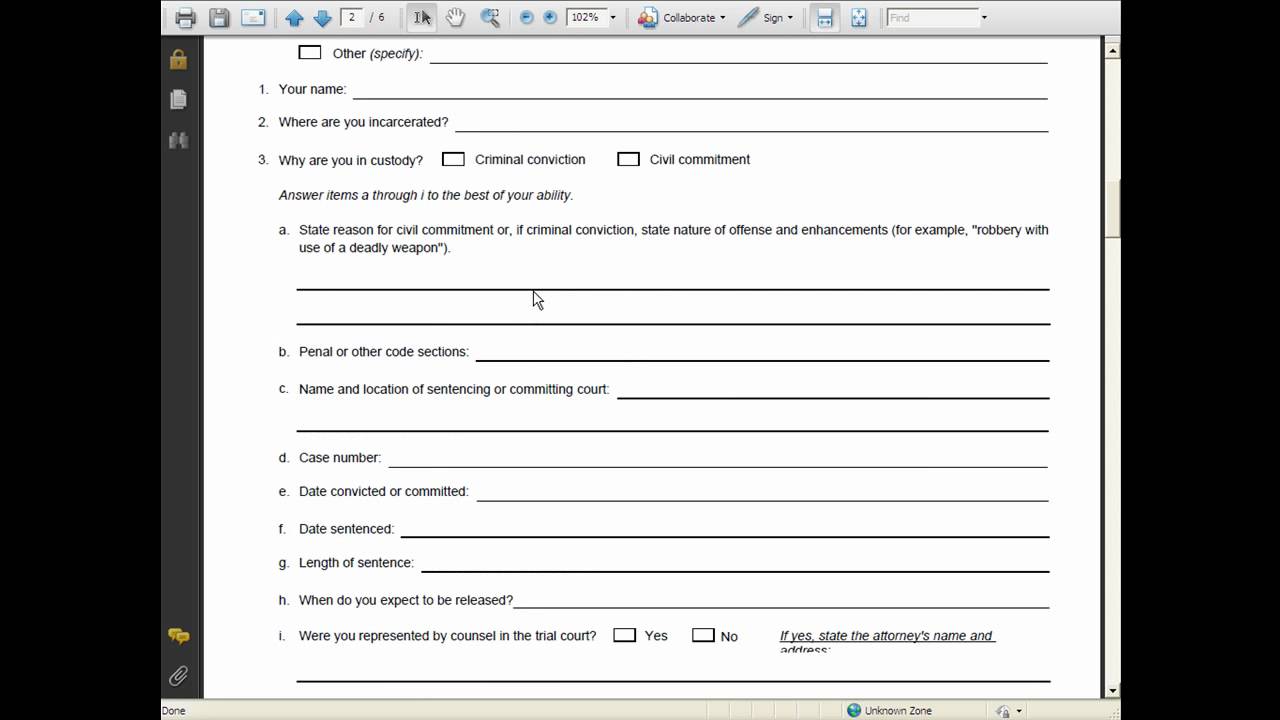Save a copy with the floppy disk icon
Screen dimensions: 1280x720
(219, 17)
